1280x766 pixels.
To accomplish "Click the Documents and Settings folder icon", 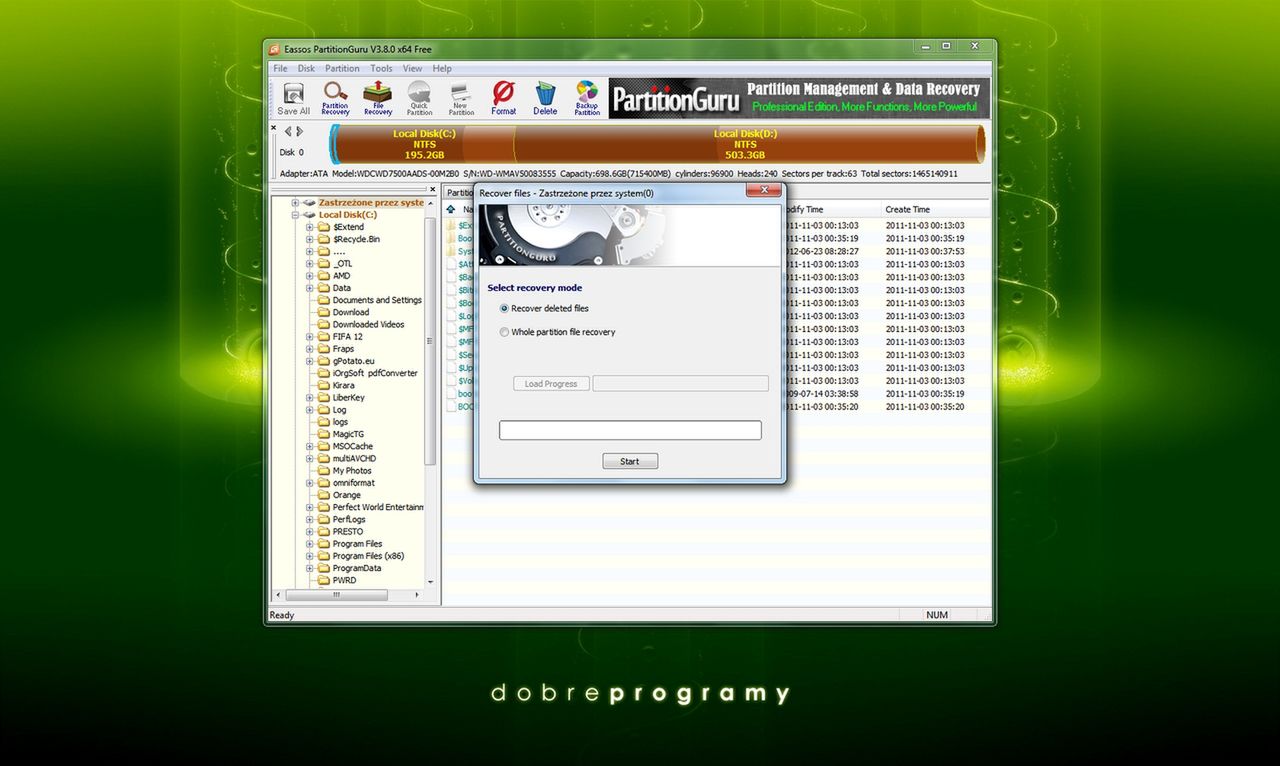I will tap(324, 300).
